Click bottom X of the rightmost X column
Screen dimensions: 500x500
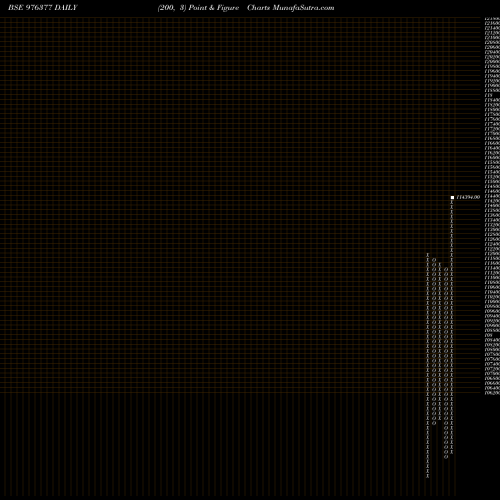click(452, 452)
